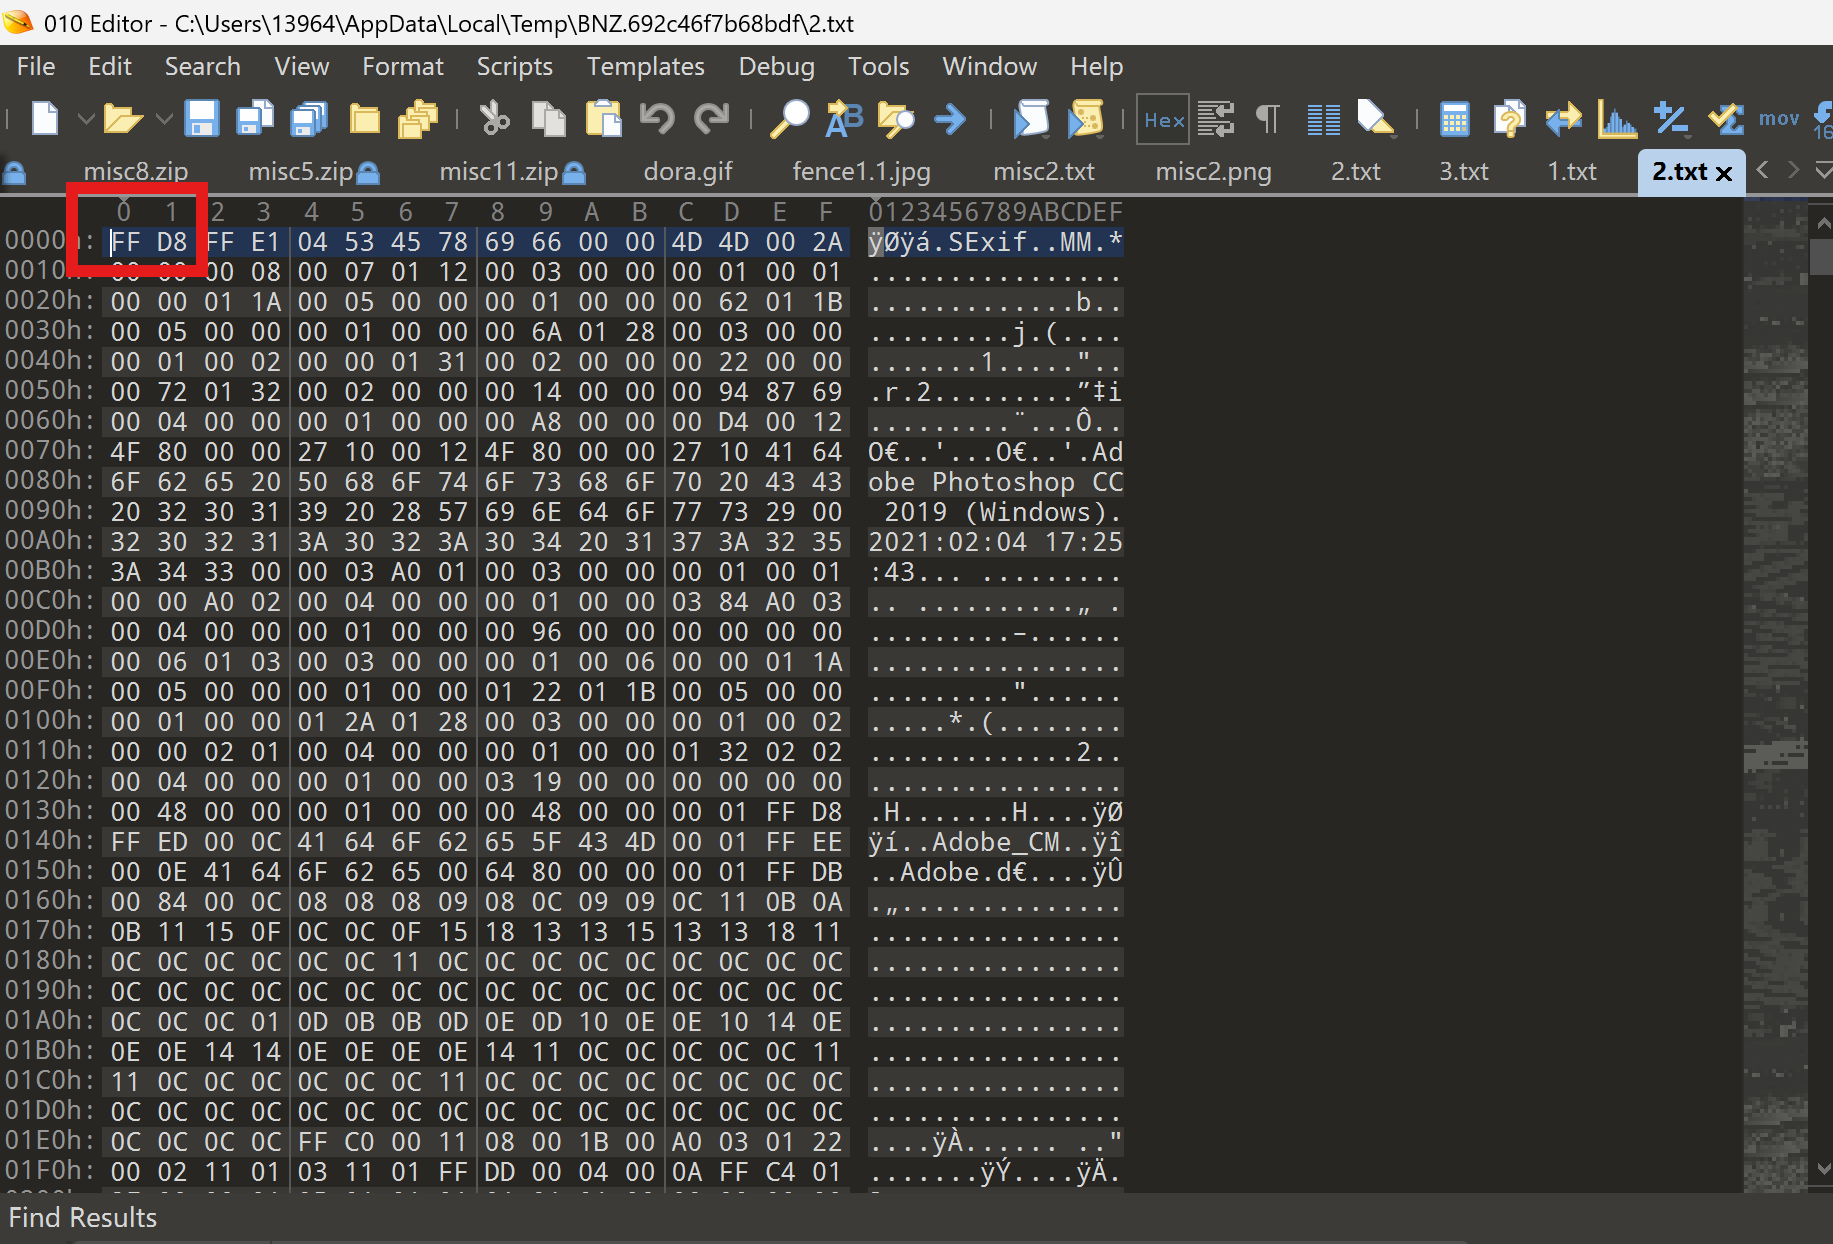Viewport: 1833px width, 1244px height.
Task: Create a new file with toolbar icon
Action: 44,119
